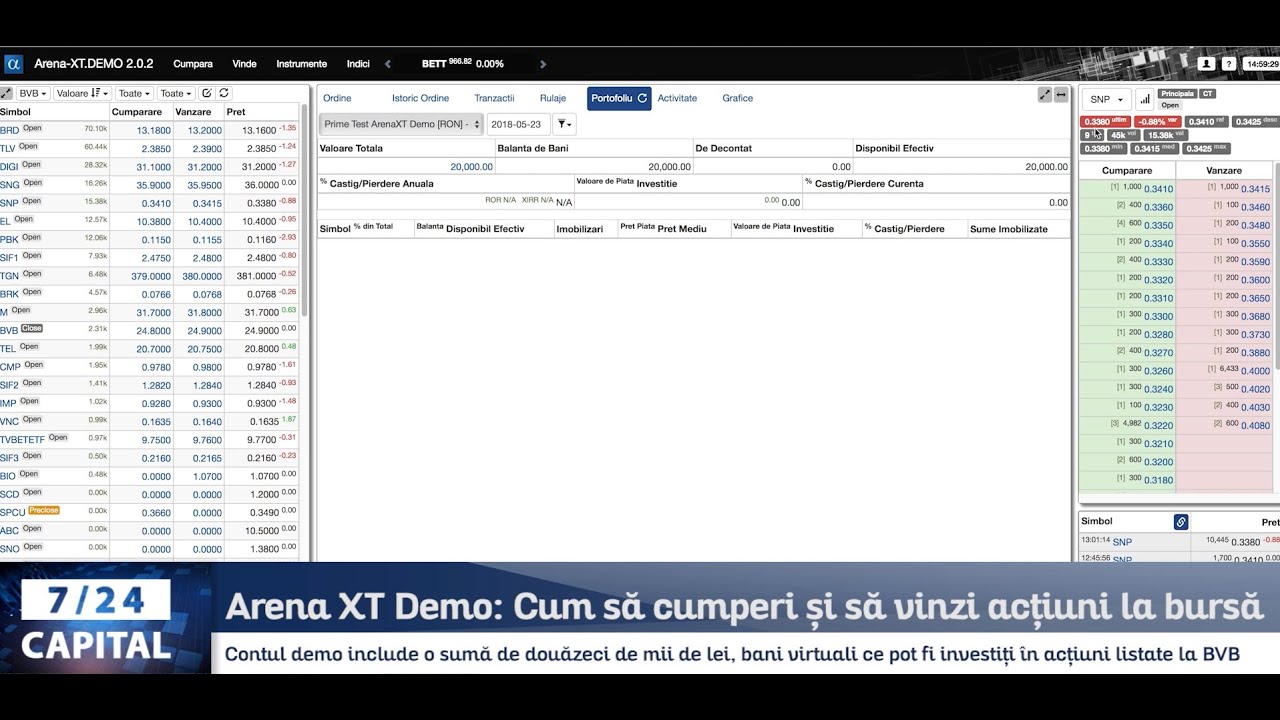
Task: Open the user account icon
Action: tap(1206, 64)
